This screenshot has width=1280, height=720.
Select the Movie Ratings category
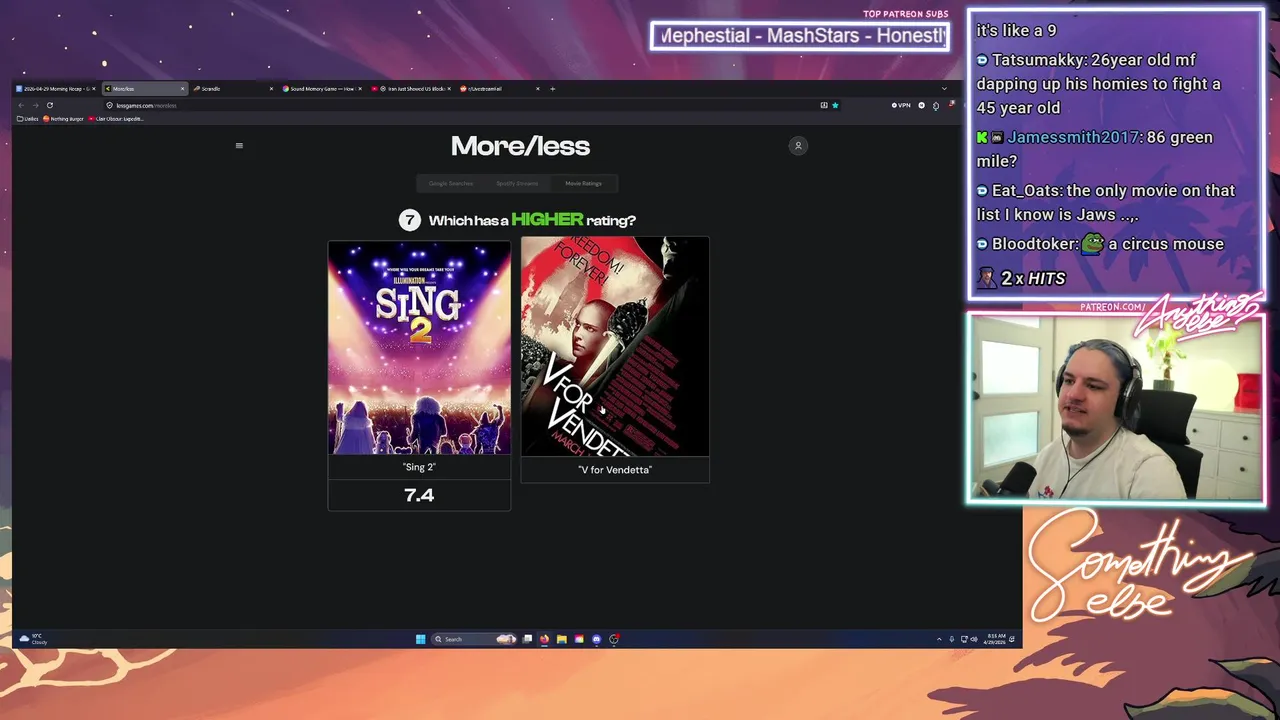click(x=584, y=184)
